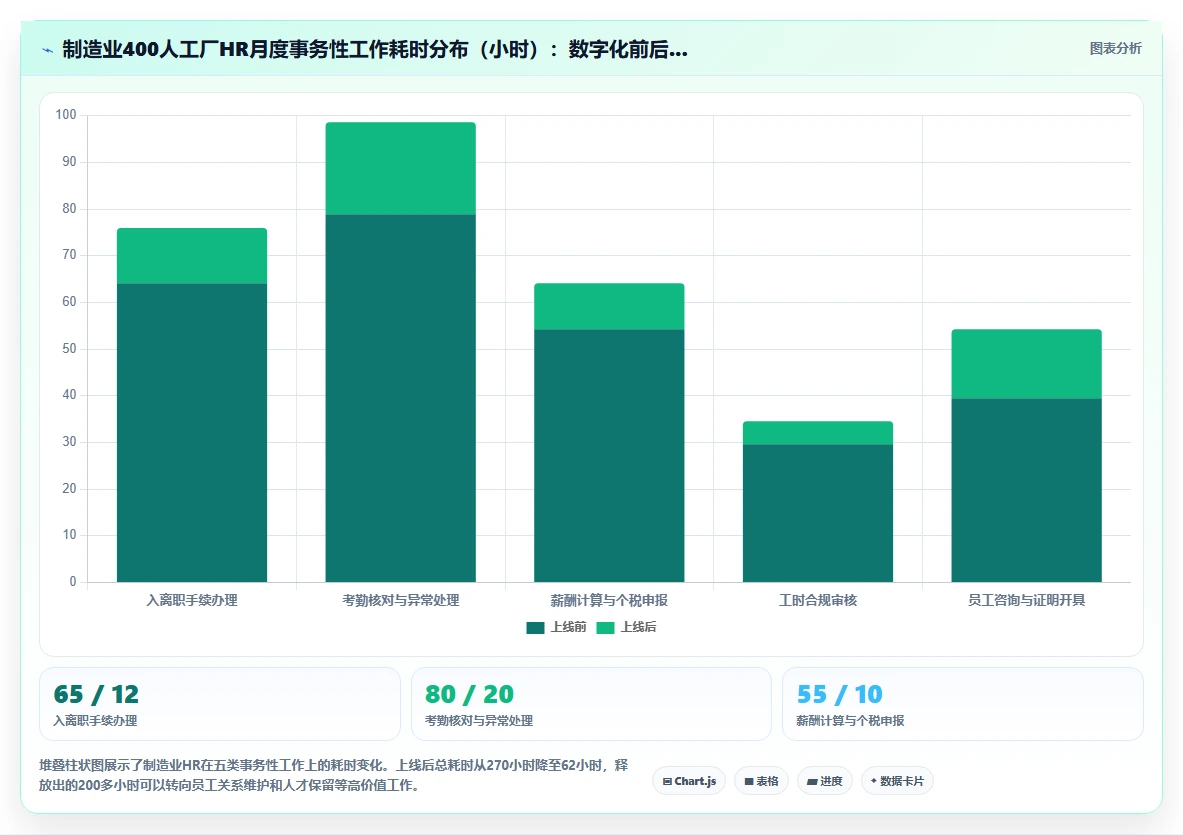The height and width of the screenshot is (835, 1183).
Task: Select the 表格 tag
Action: point(761,781)
